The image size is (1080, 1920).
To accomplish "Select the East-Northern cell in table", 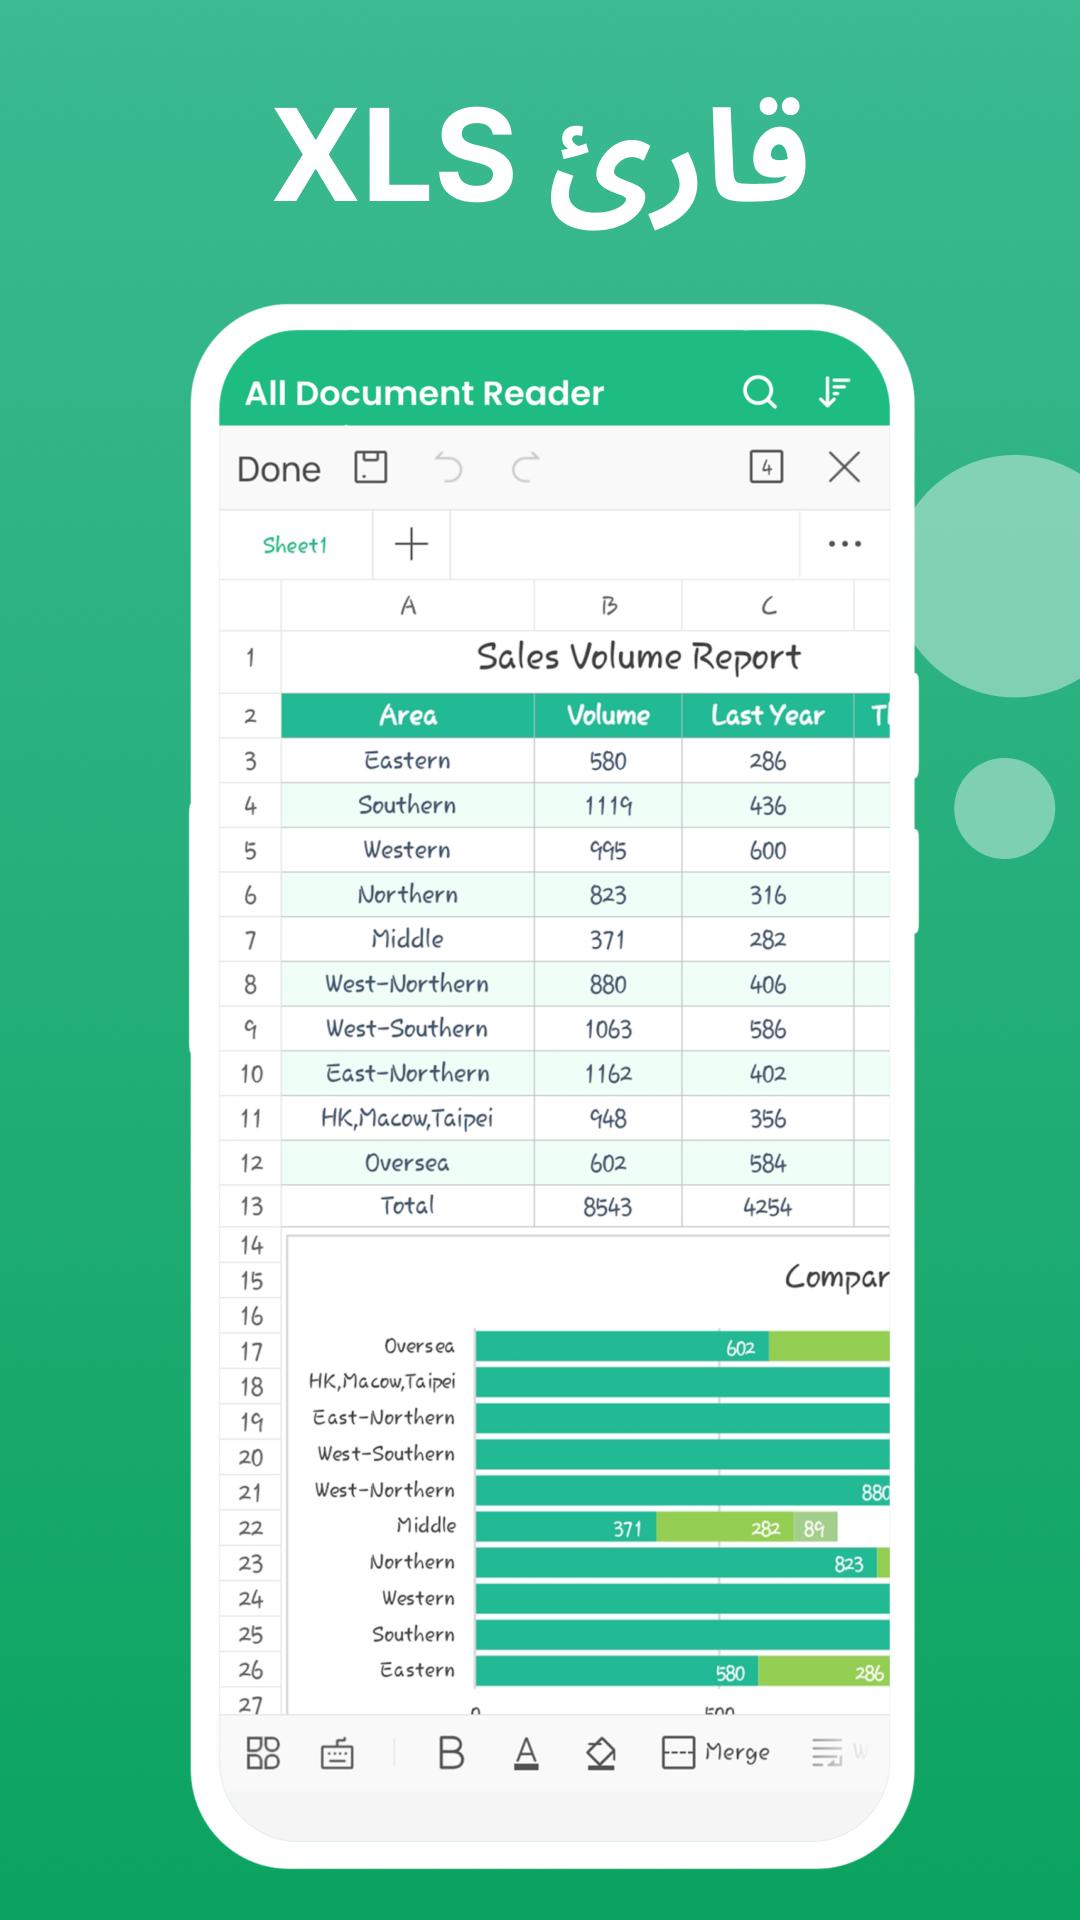I will (408, 1073).
